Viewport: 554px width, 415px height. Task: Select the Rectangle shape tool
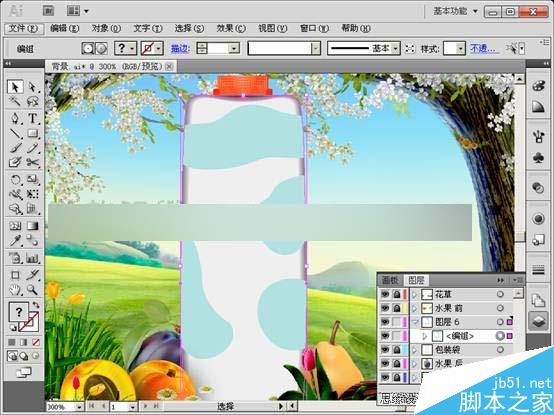click(32, 133)
